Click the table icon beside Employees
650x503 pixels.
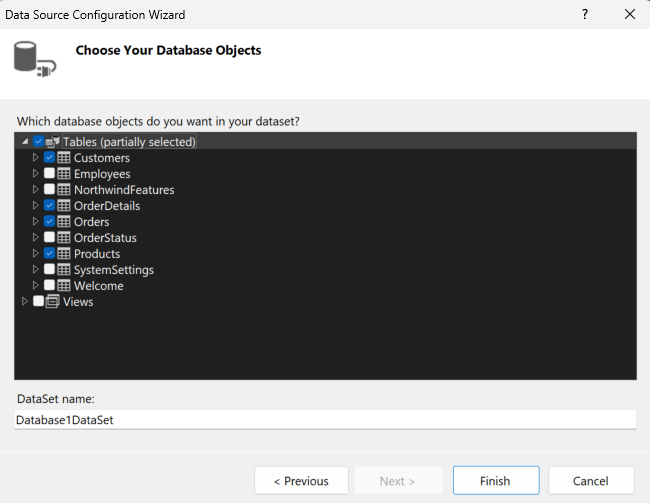(x=64, y=174)
